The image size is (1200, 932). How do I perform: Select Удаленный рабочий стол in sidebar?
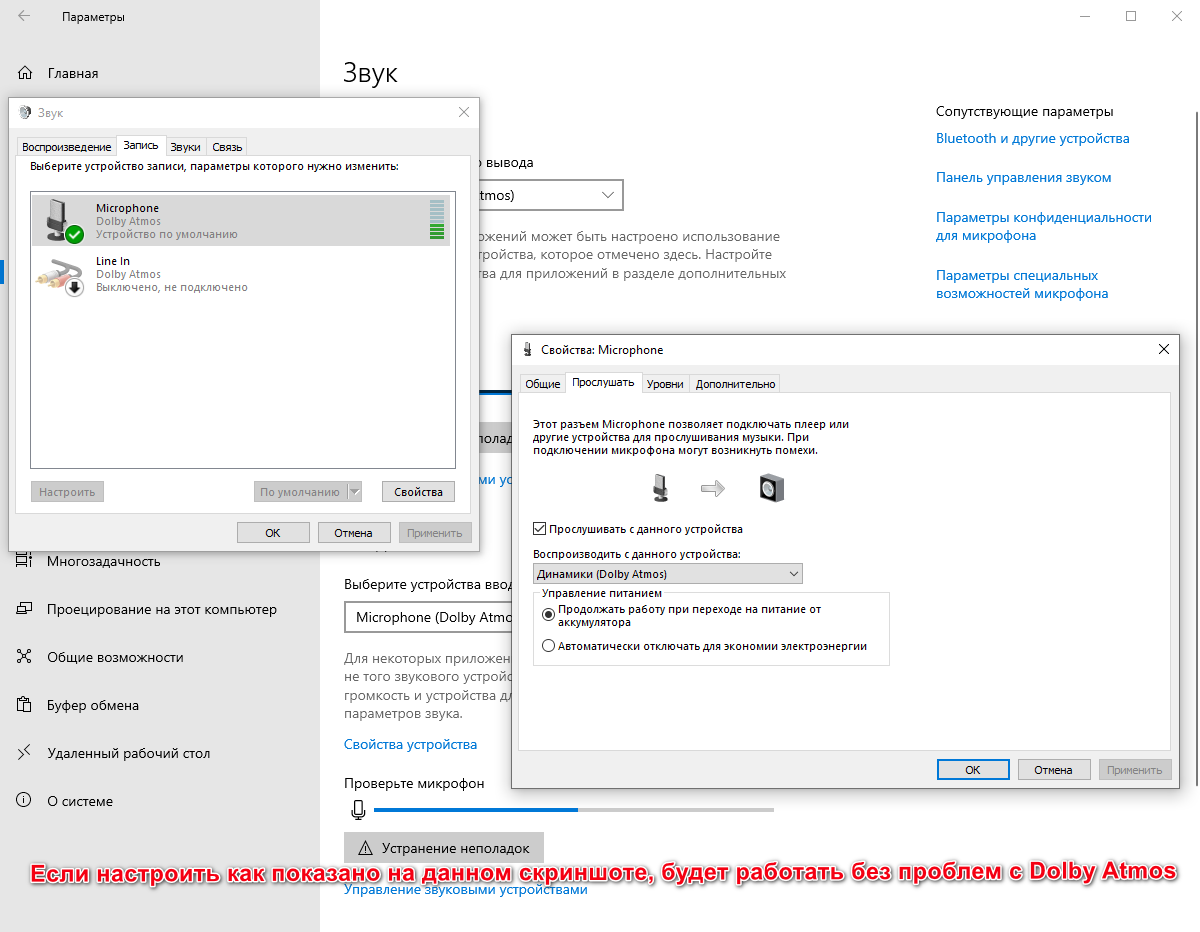pyautogui.click(x=129, y=753)
